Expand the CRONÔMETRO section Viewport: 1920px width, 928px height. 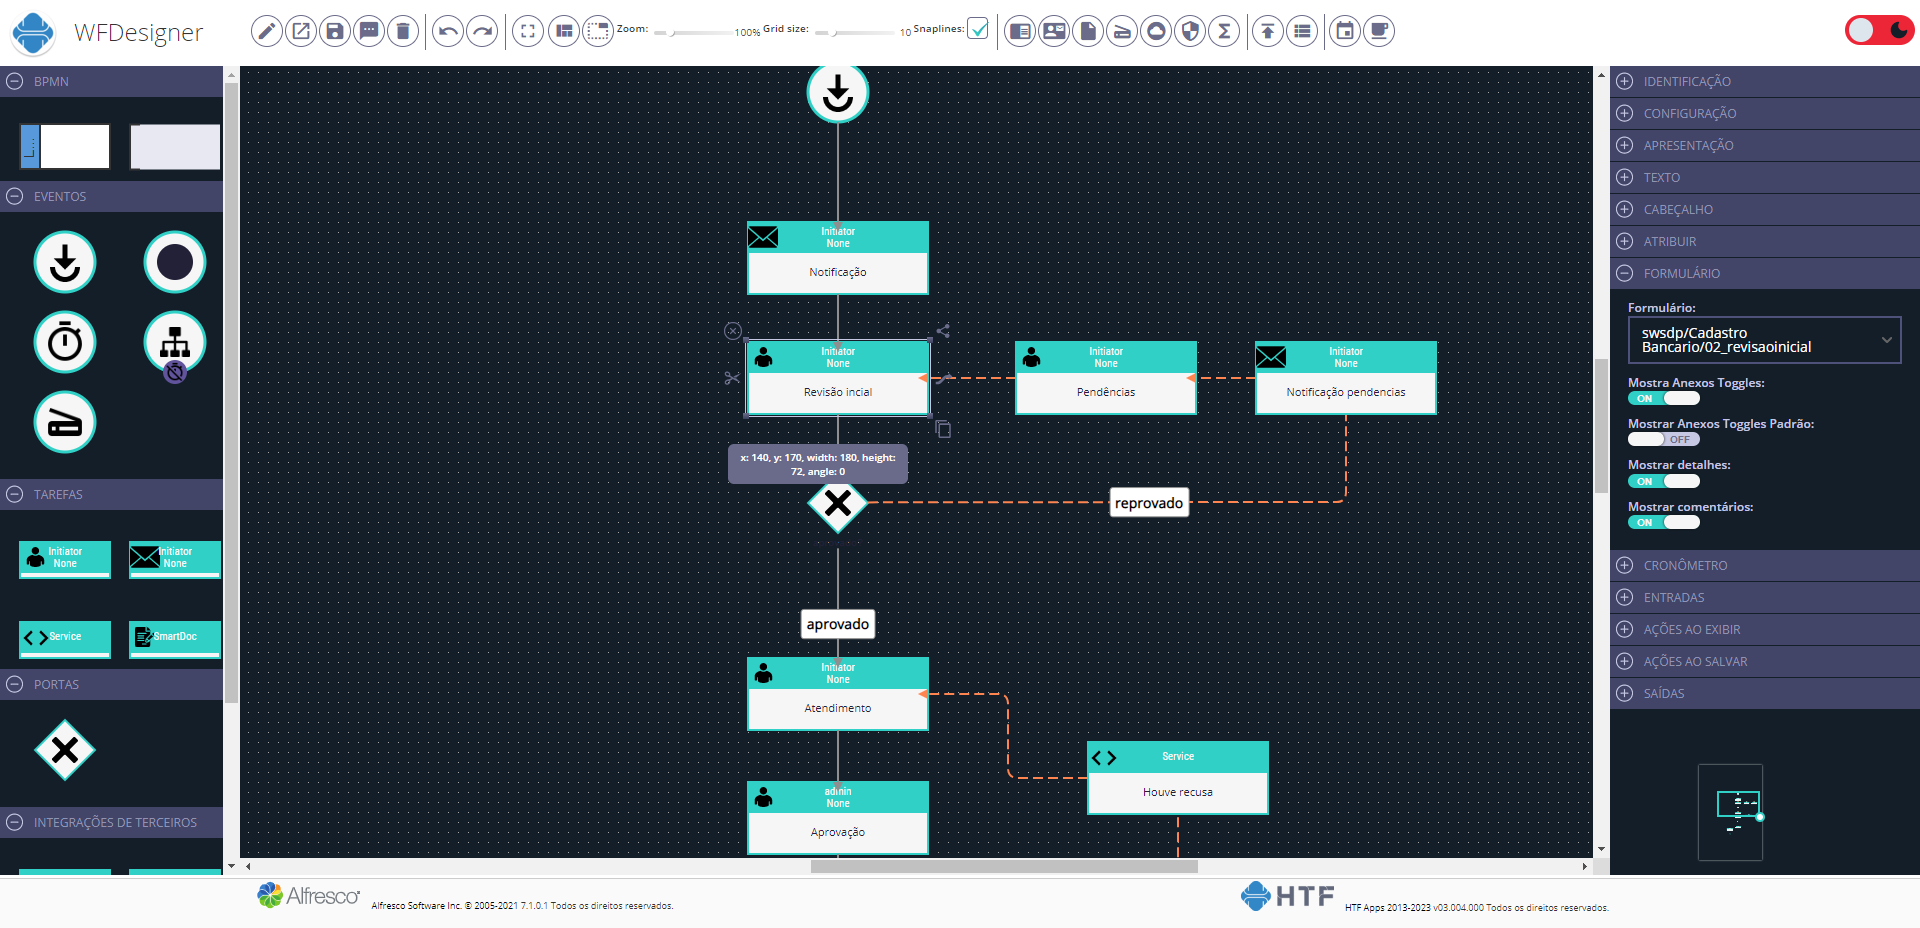coord(1684,565)
